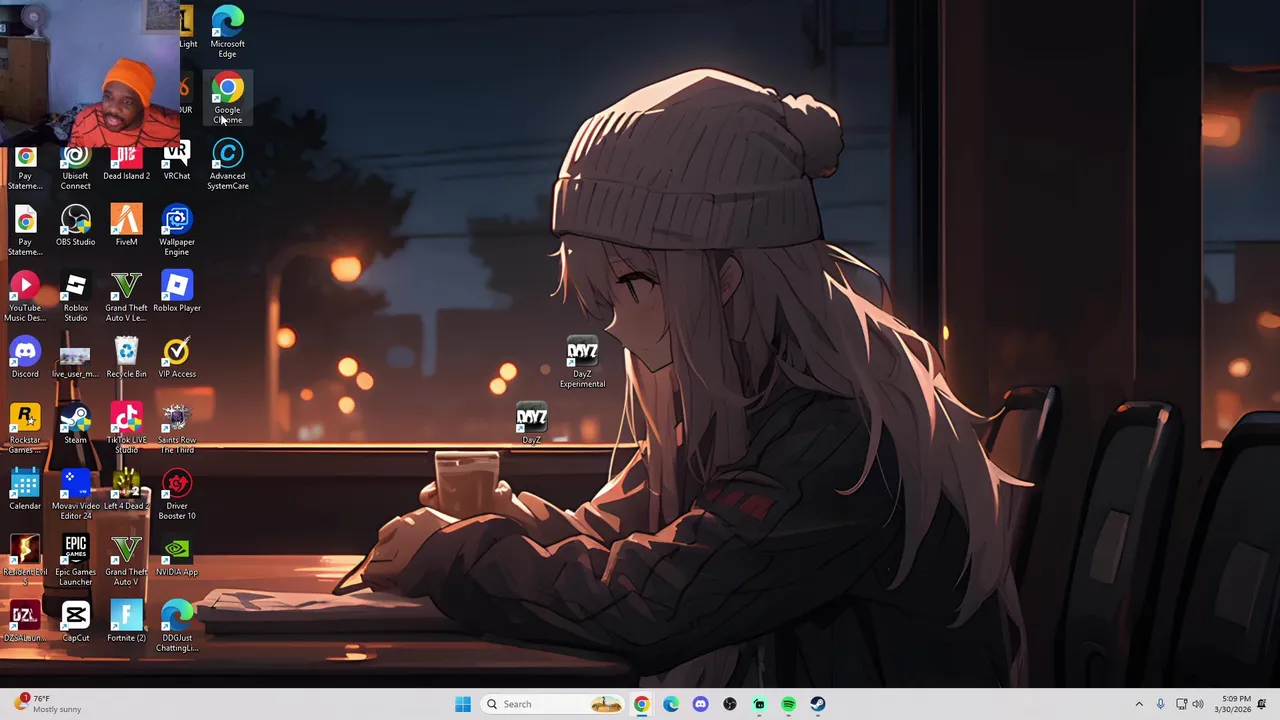Open the Recycle Bin
1280x720 pixels.
(126, 358)
